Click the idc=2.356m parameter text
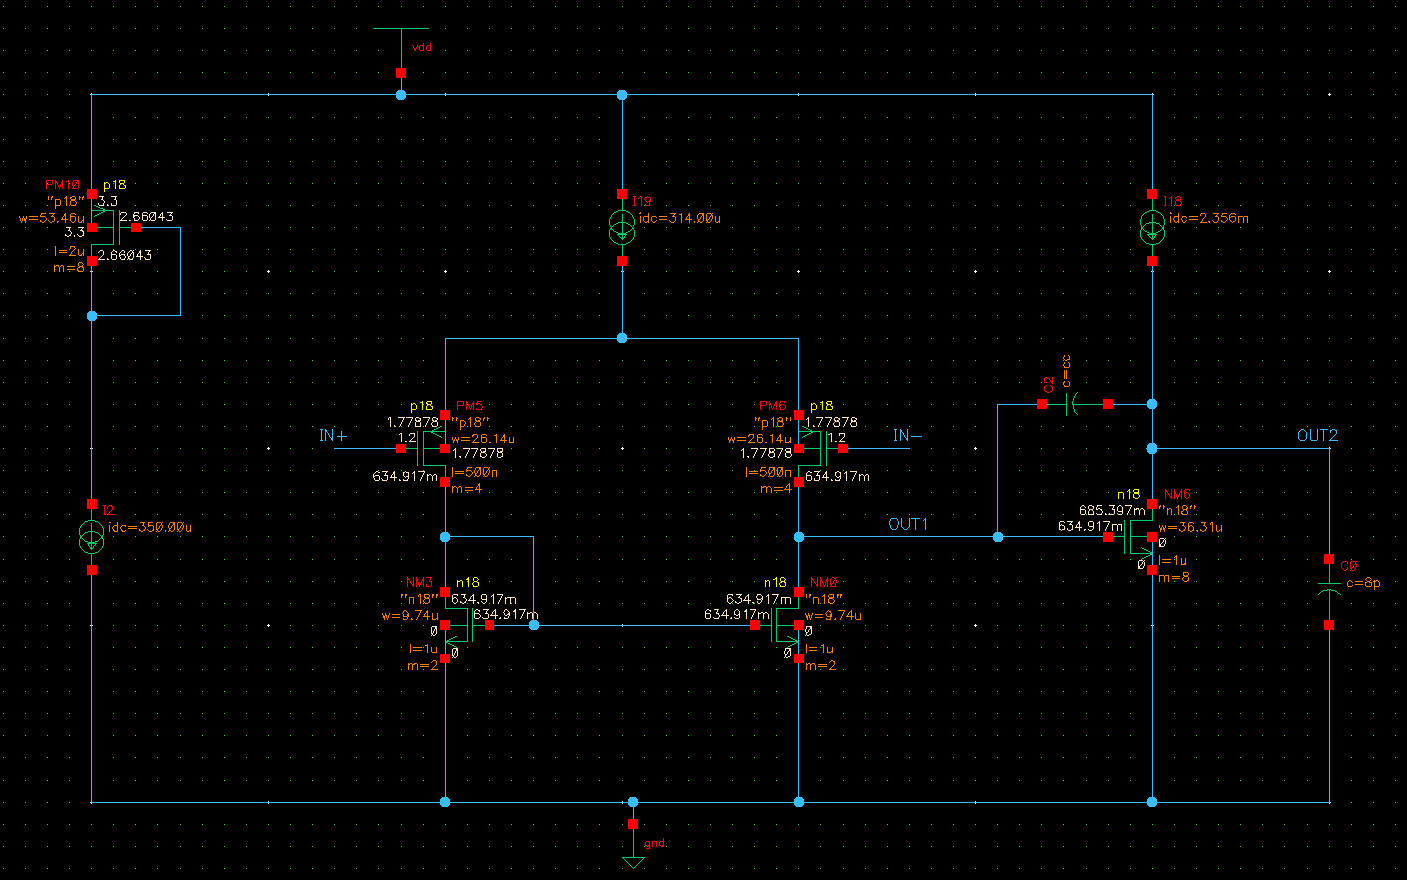The height and width of the screenshot is (880, 1407). tap(1209, 218)
